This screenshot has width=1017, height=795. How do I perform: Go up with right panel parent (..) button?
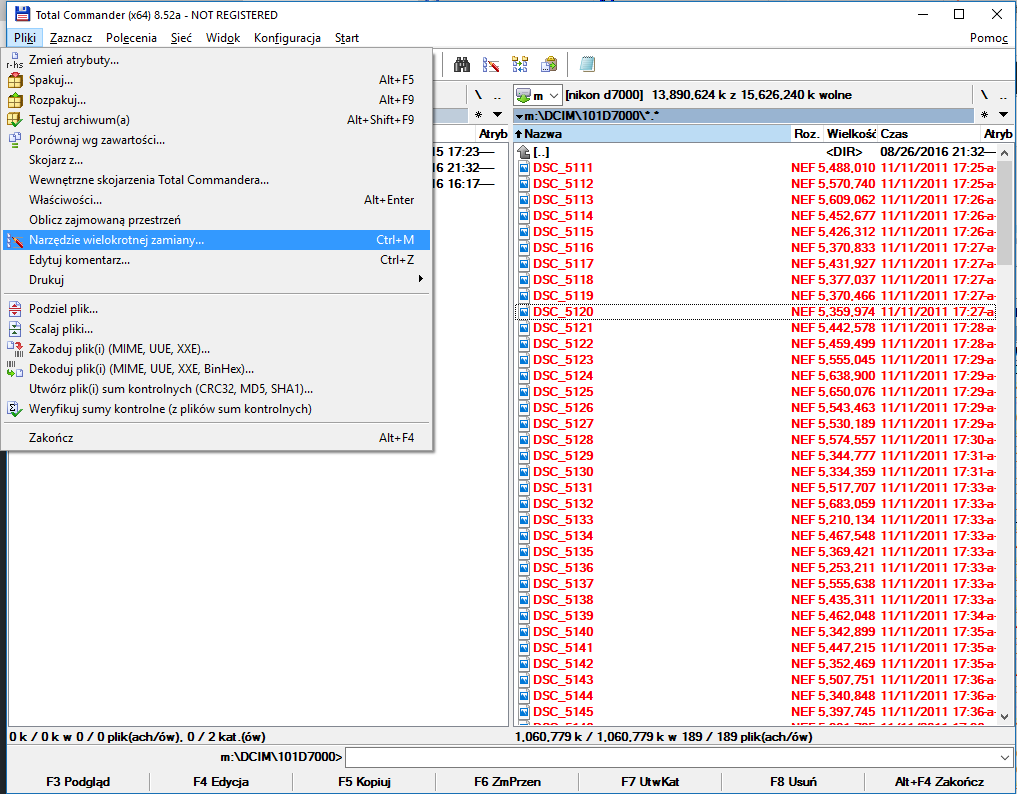1003,95
